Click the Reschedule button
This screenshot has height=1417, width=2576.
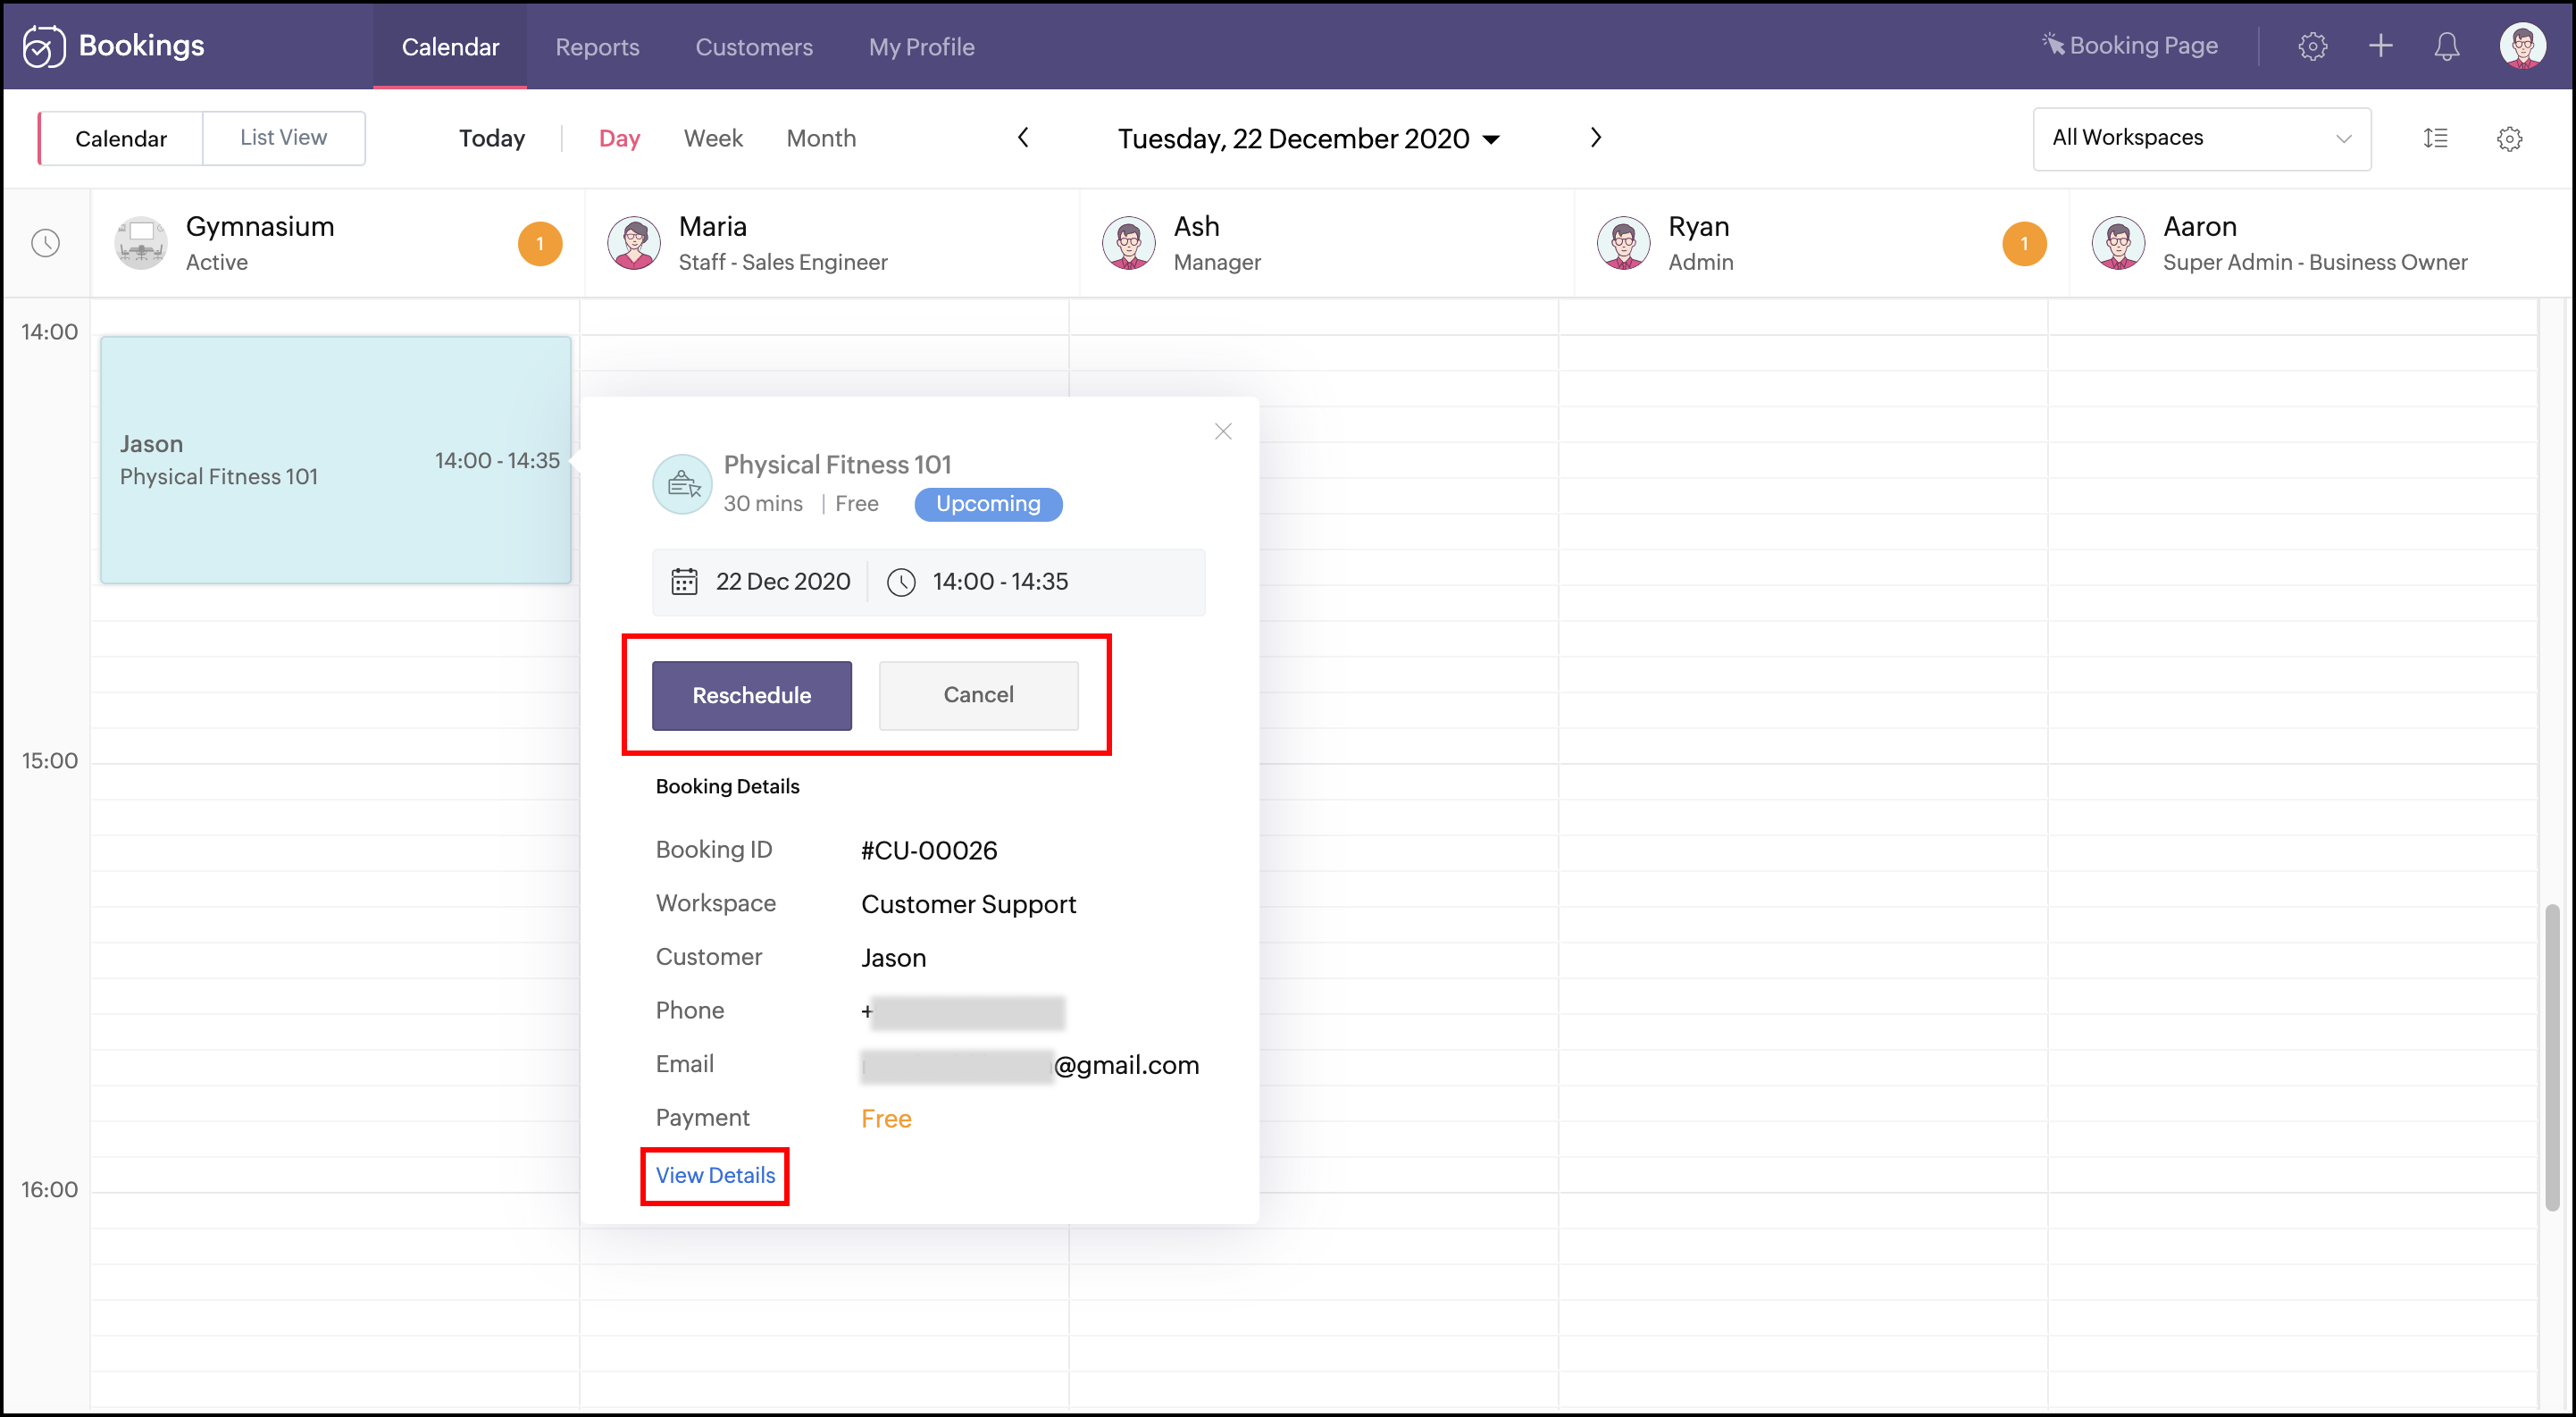point(751,695)
